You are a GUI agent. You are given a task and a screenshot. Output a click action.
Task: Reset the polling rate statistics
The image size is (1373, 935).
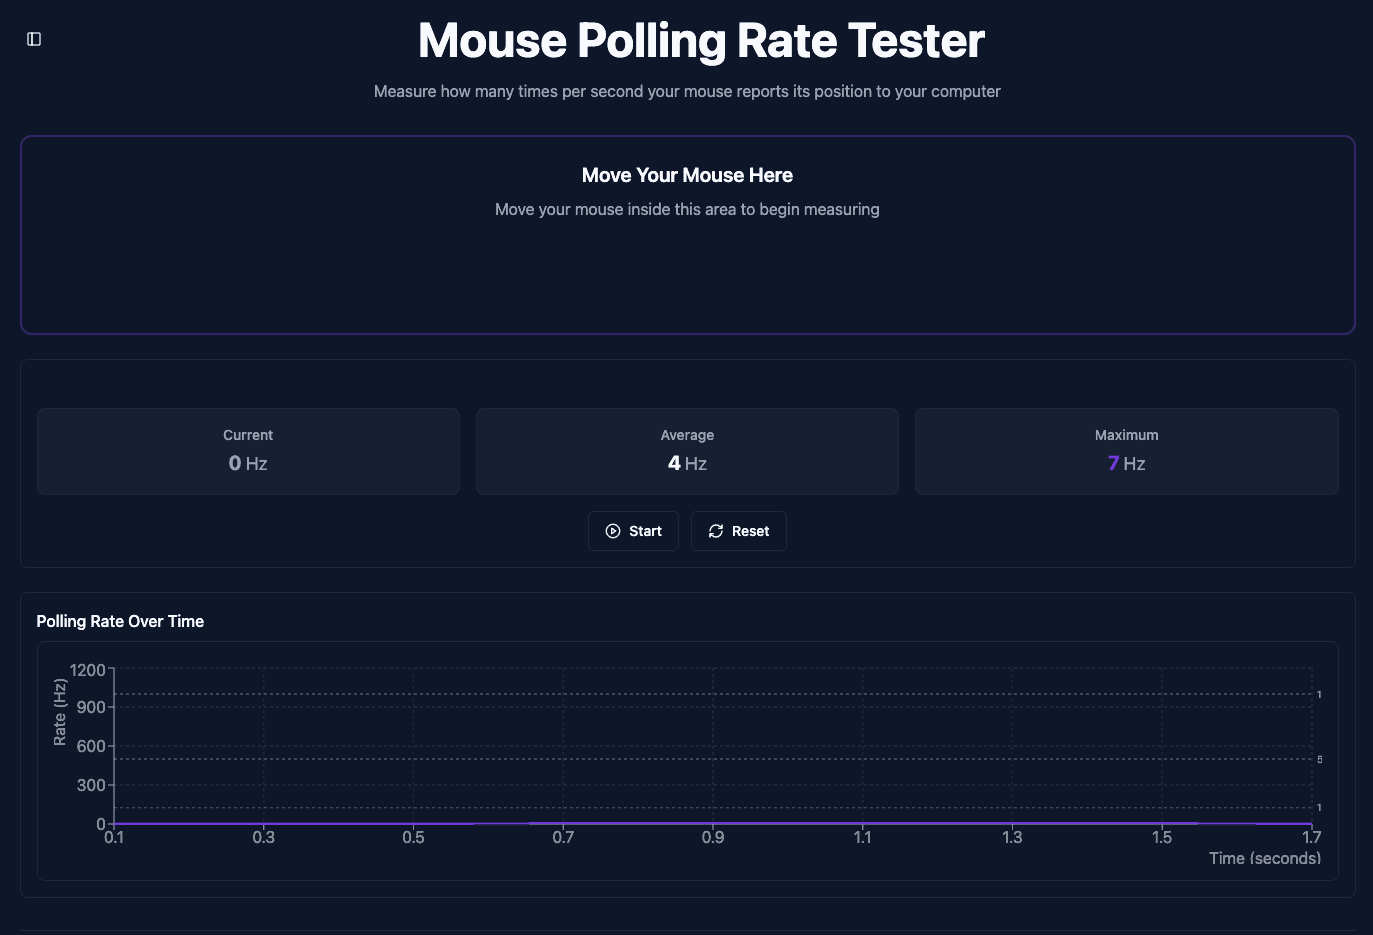tap(739, 531)
